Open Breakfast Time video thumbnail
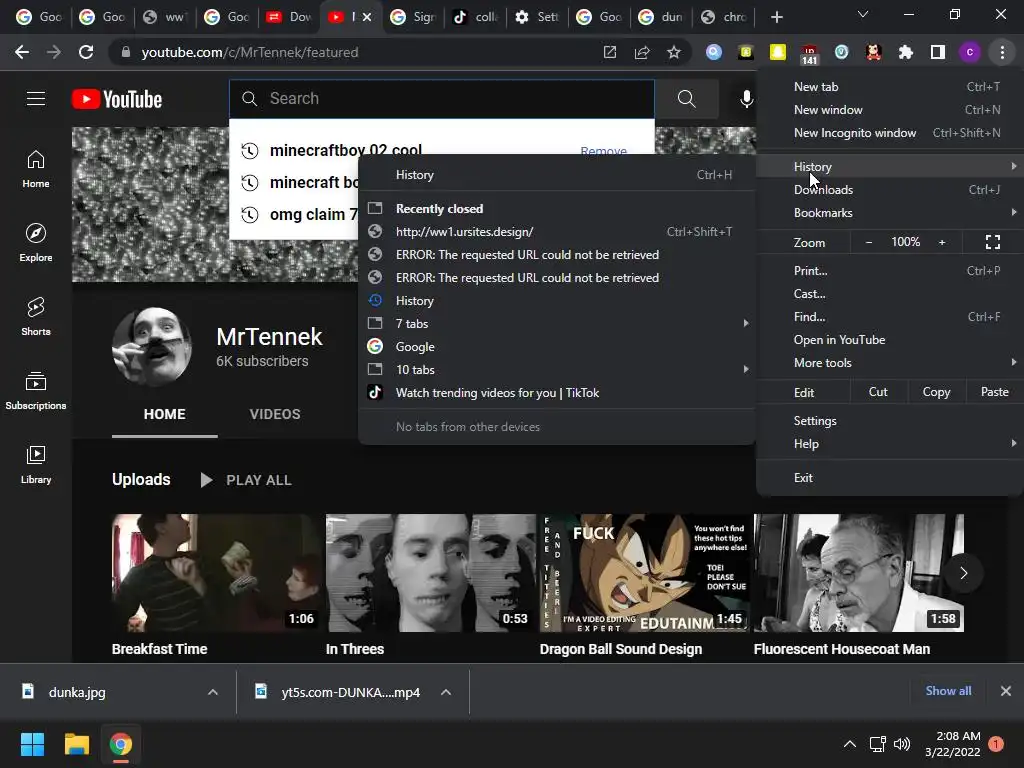Viewport: 1024px width, 768px height. 216,573
